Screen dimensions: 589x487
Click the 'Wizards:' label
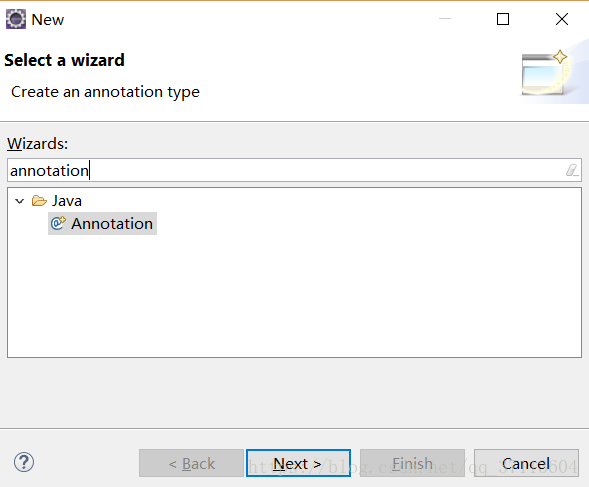[38, 144]
